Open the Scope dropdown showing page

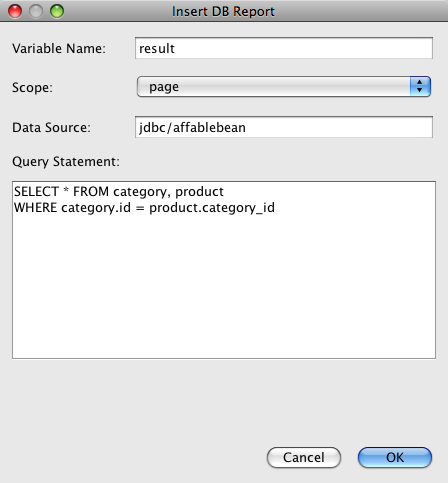coord(284,86)
